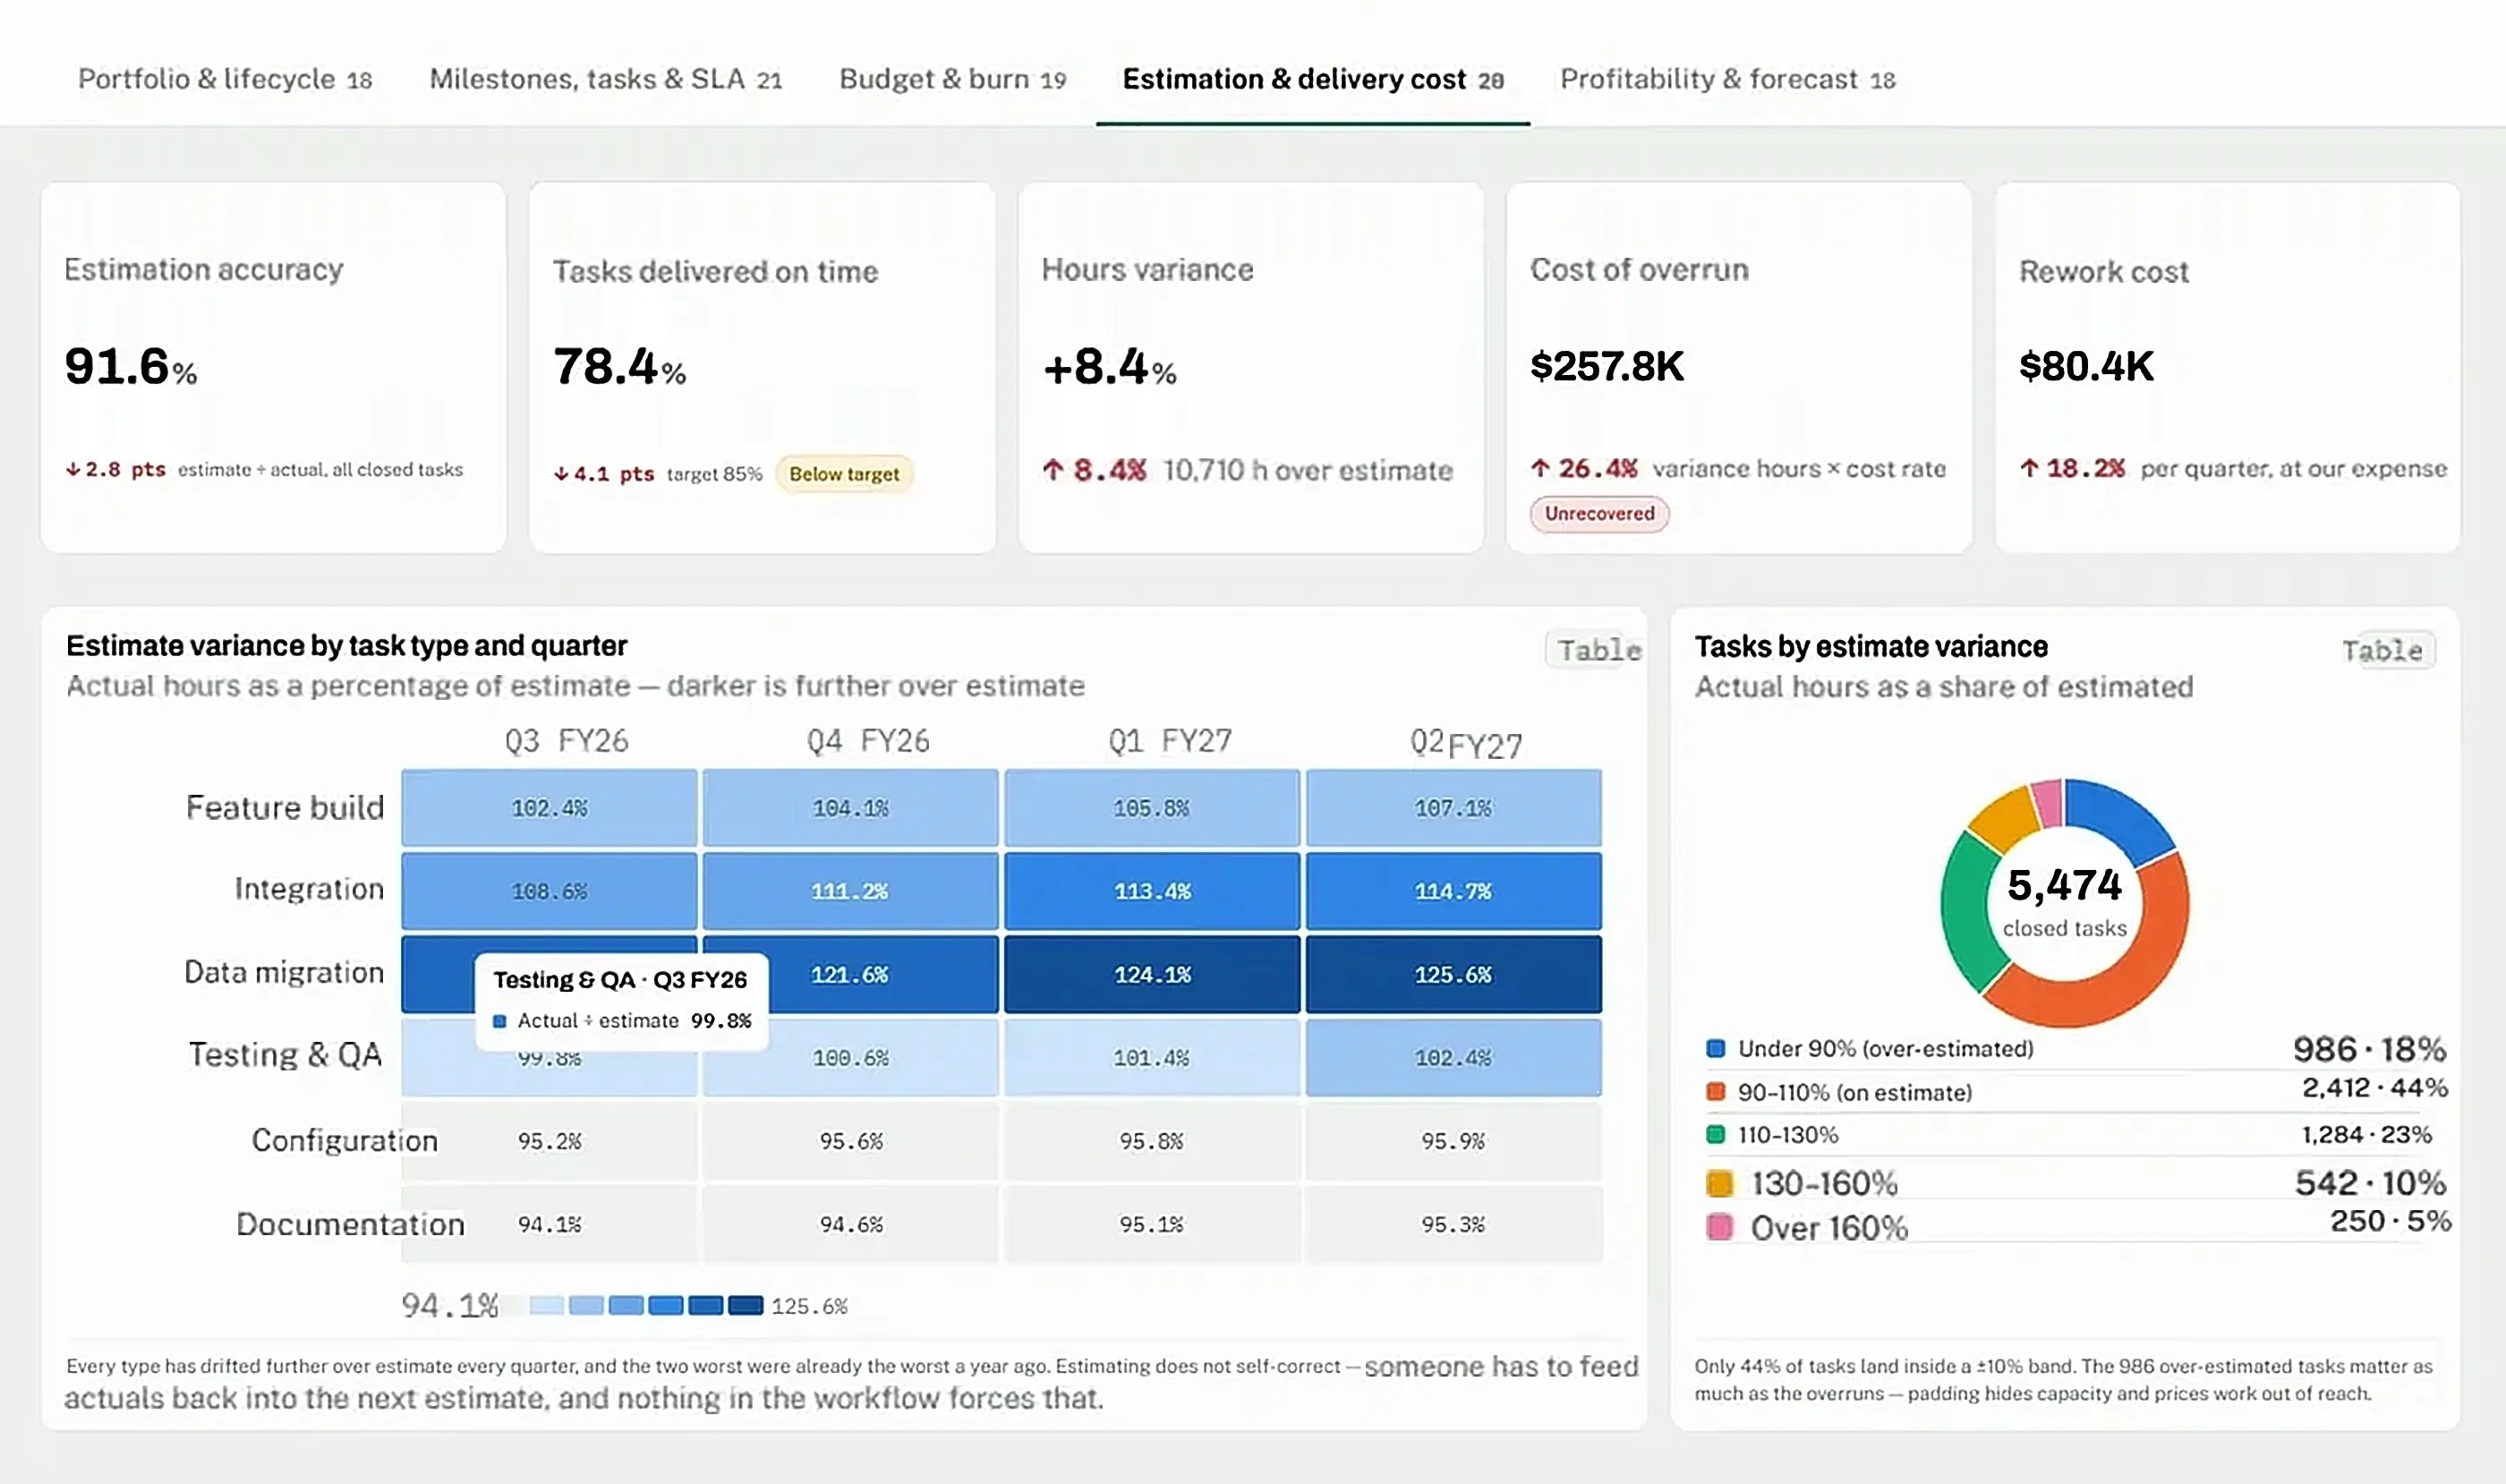This screenshot has height=1484, width=2506.
Task: Click the down arrow beside 4.1 pts
Action: [x=561, y=474]
